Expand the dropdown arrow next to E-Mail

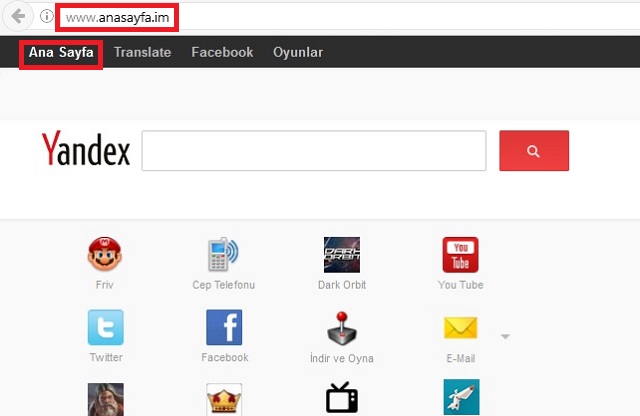505,336
